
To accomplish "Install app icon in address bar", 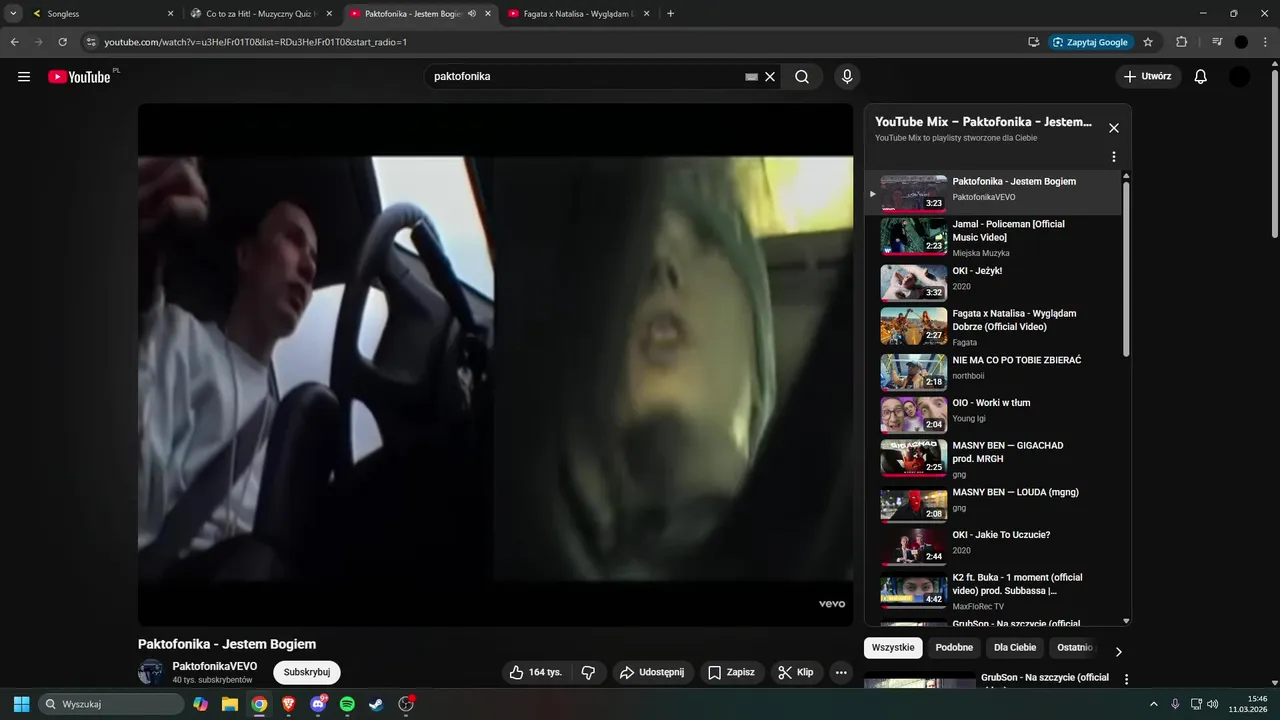I will (1034, 42).
